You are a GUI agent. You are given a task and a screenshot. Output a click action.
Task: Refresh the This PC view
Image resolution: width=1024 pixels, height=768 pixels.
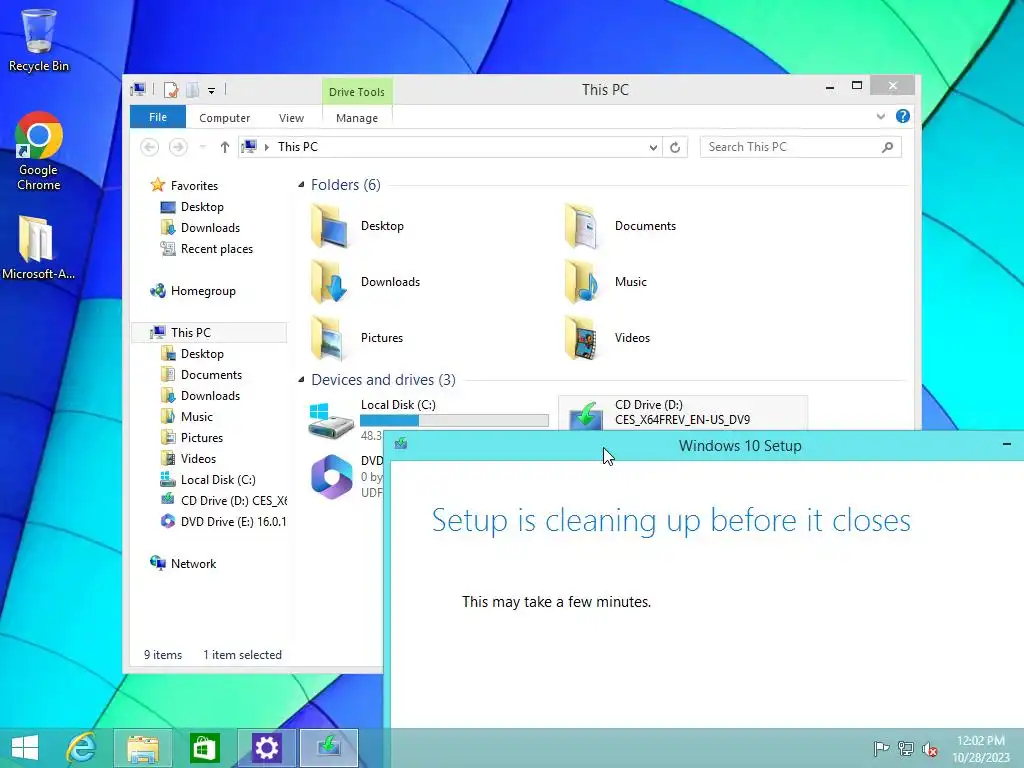[675, 148]
